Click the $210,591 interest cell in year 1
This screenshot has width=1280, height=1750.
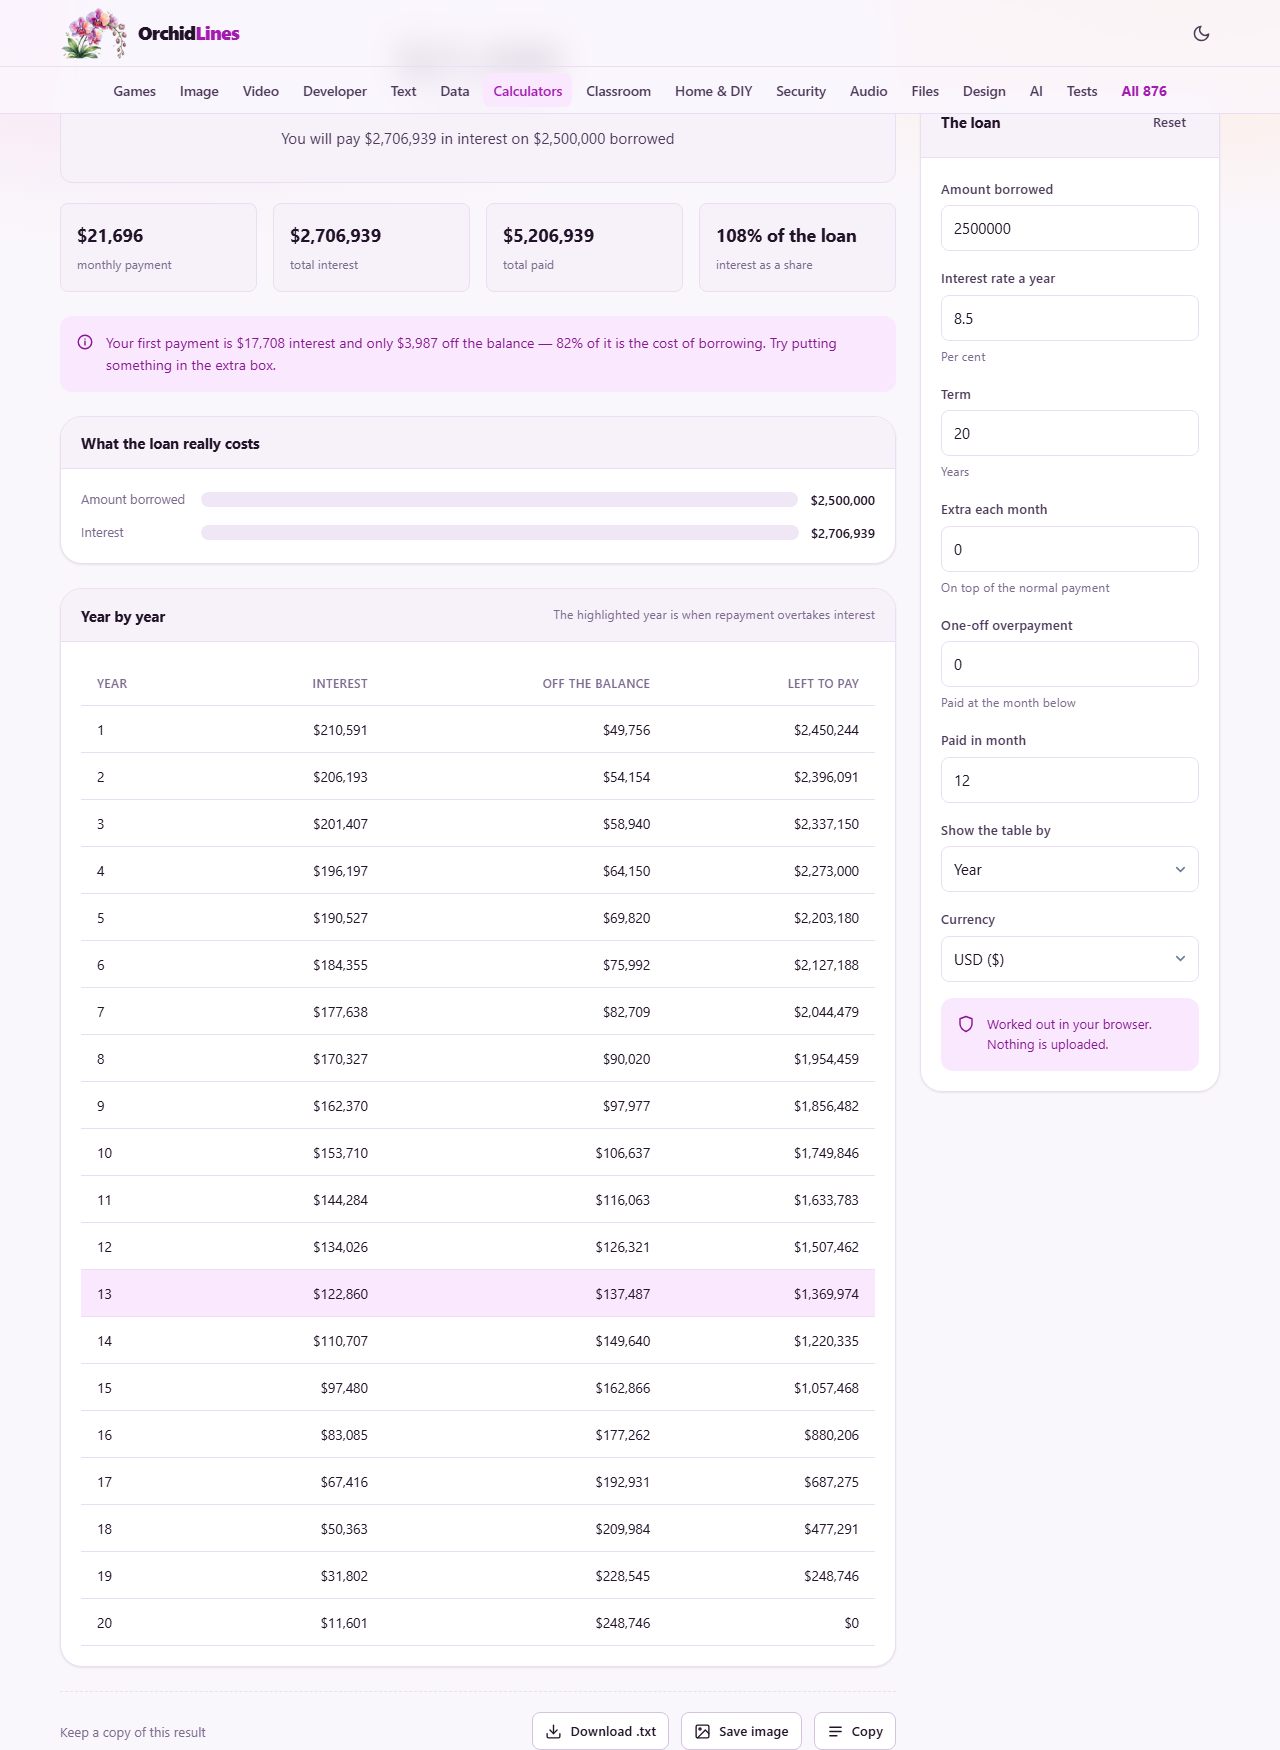point(340,730)
